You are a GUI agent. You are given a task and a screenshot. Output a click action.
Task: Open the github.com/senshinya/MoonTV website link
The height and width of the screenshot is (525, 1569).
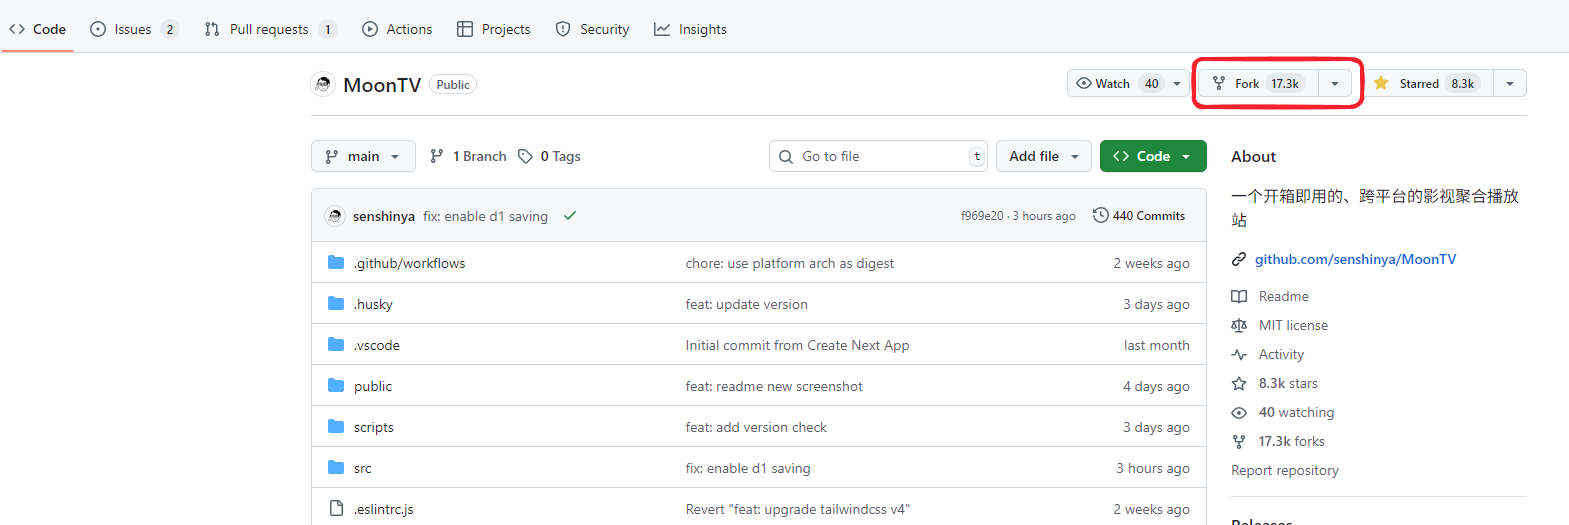coord(1355,259)
